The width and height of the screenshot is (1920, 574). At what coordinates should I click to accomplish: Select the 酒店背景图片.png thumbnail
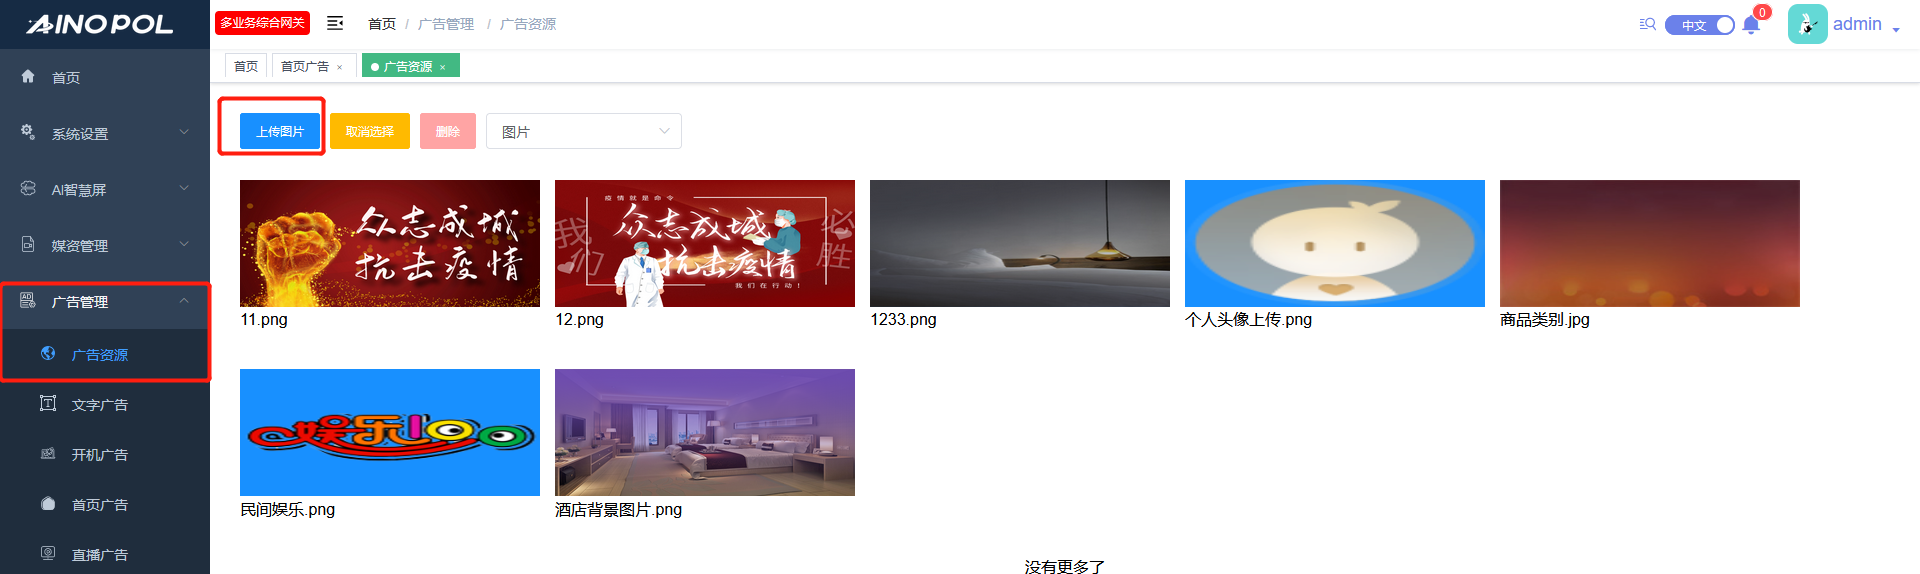click(704, 432)
